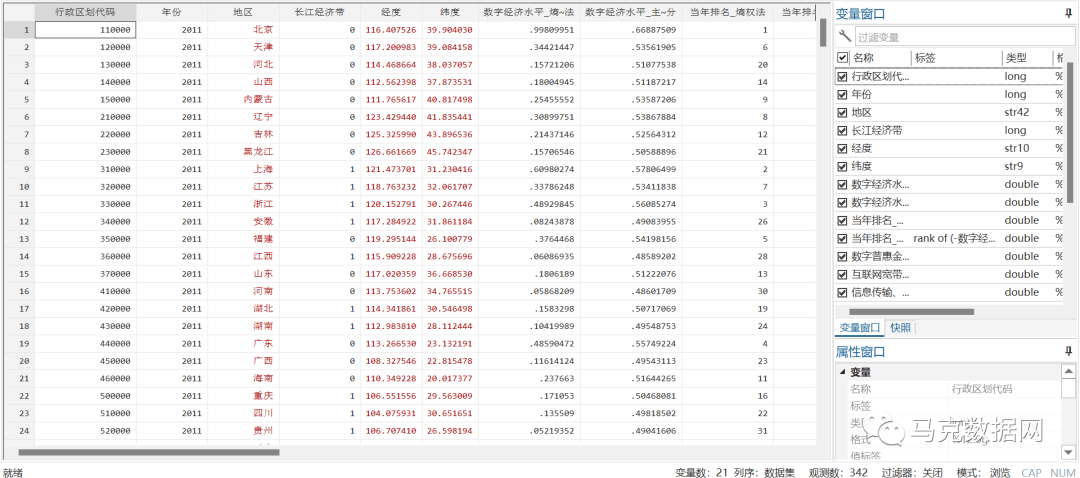This screenshot has width=1080, height=478.
Task: Collapse the 变量 section in 属性窗口
Action: point(842,372)
